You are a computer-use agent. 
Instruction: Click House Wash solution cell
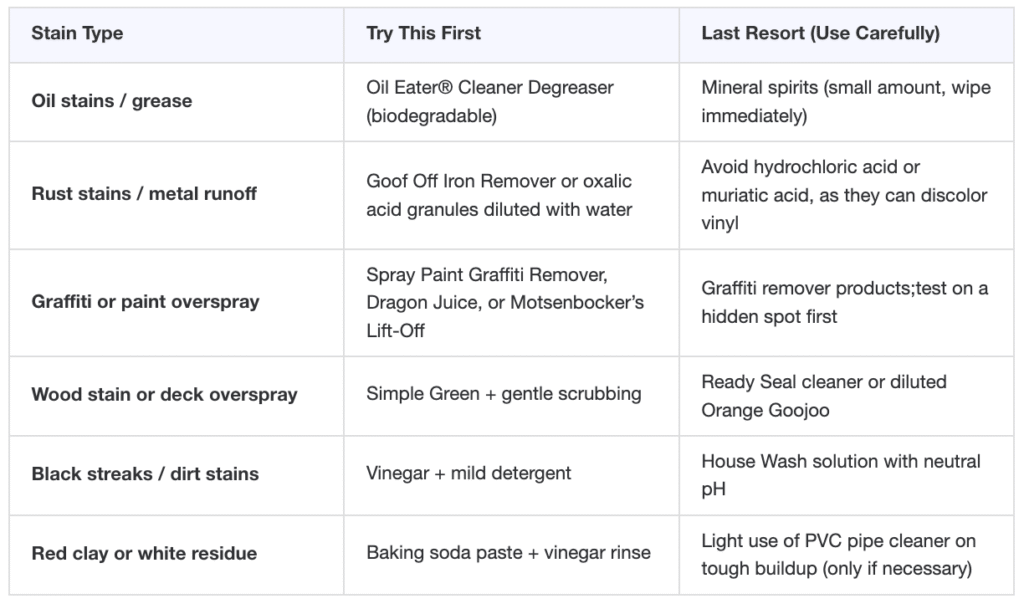(x=840, y=474)
